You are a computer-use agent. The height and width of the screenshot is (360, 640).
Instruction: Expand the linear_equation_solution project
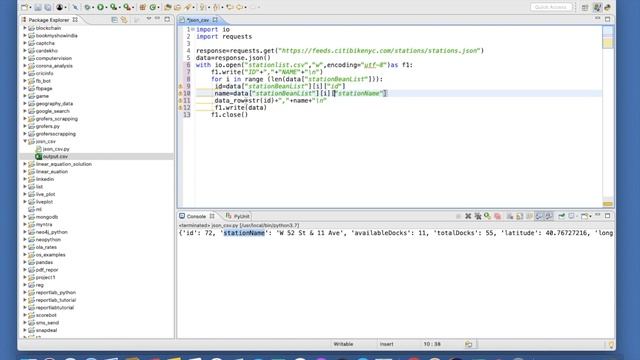coord(25,164)
